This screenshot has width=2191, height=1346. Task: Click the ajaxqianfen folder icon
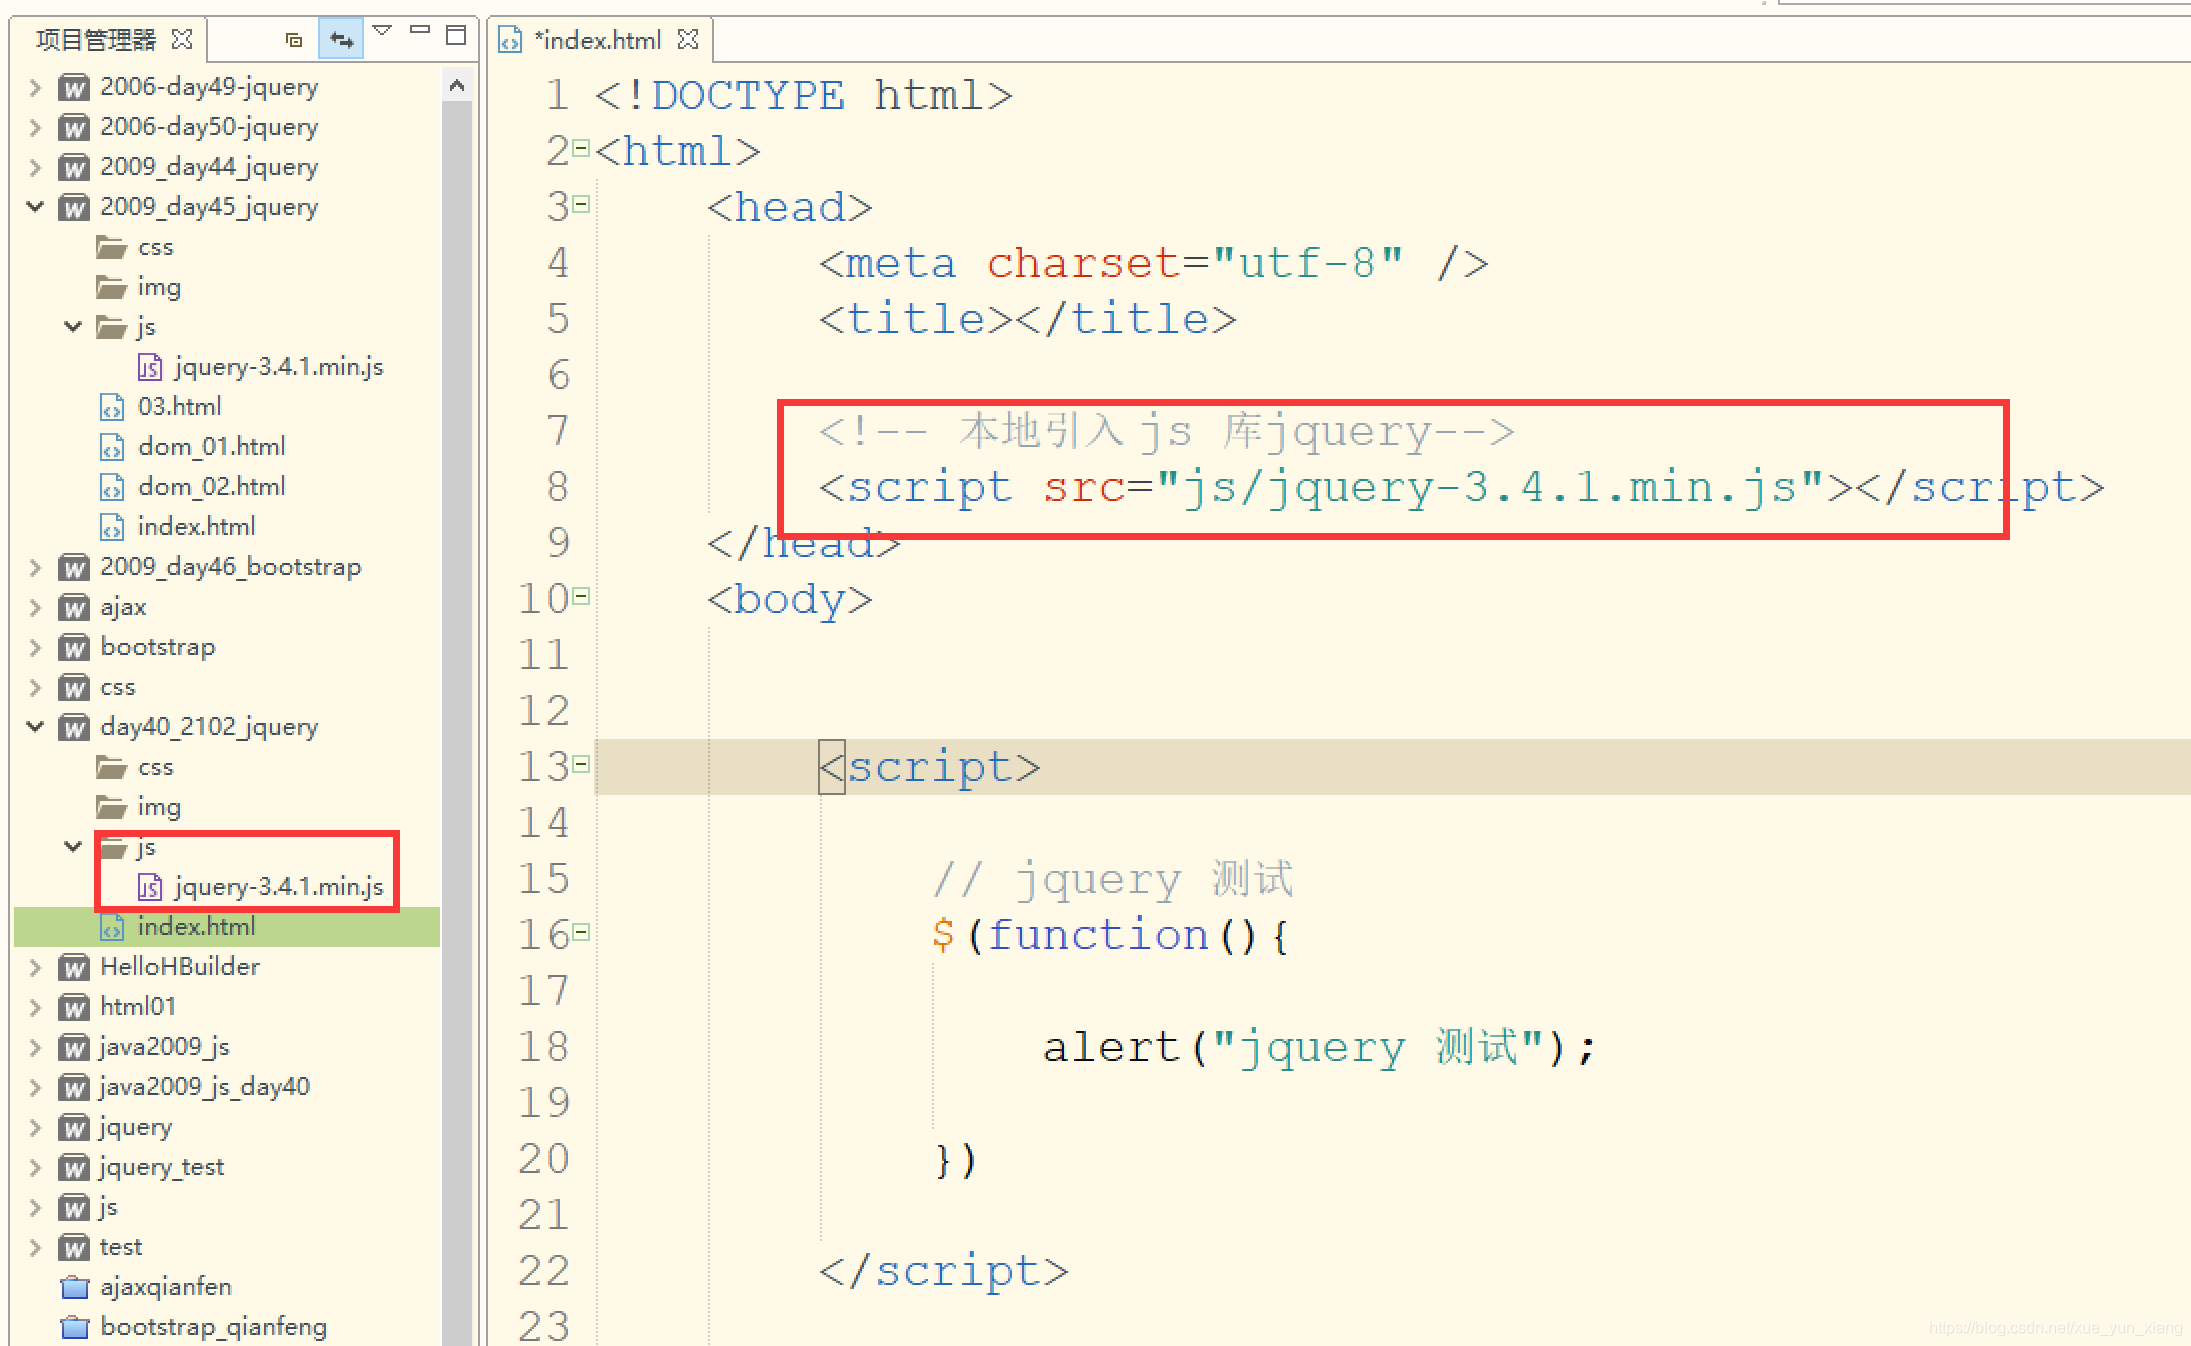(74, 1287)
